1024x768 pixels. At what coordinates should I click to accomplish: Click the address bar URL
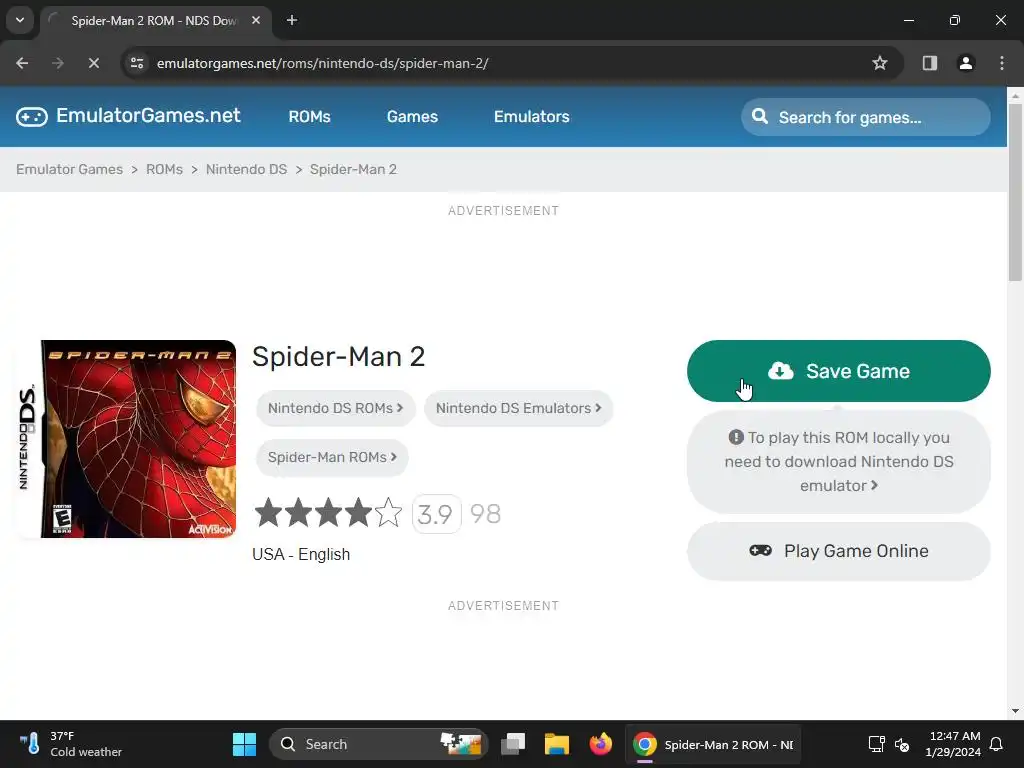[323, 63]
